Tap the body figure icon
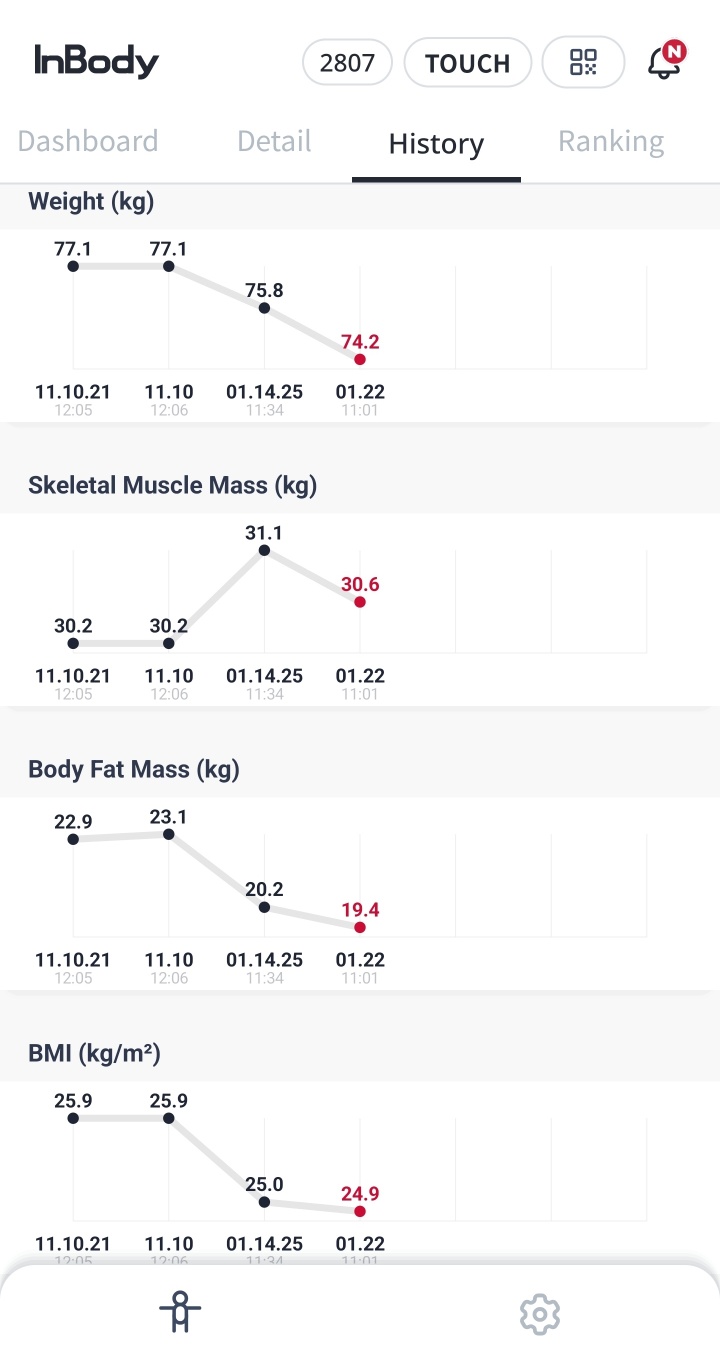The image size is (720, 1367). 180,1312
